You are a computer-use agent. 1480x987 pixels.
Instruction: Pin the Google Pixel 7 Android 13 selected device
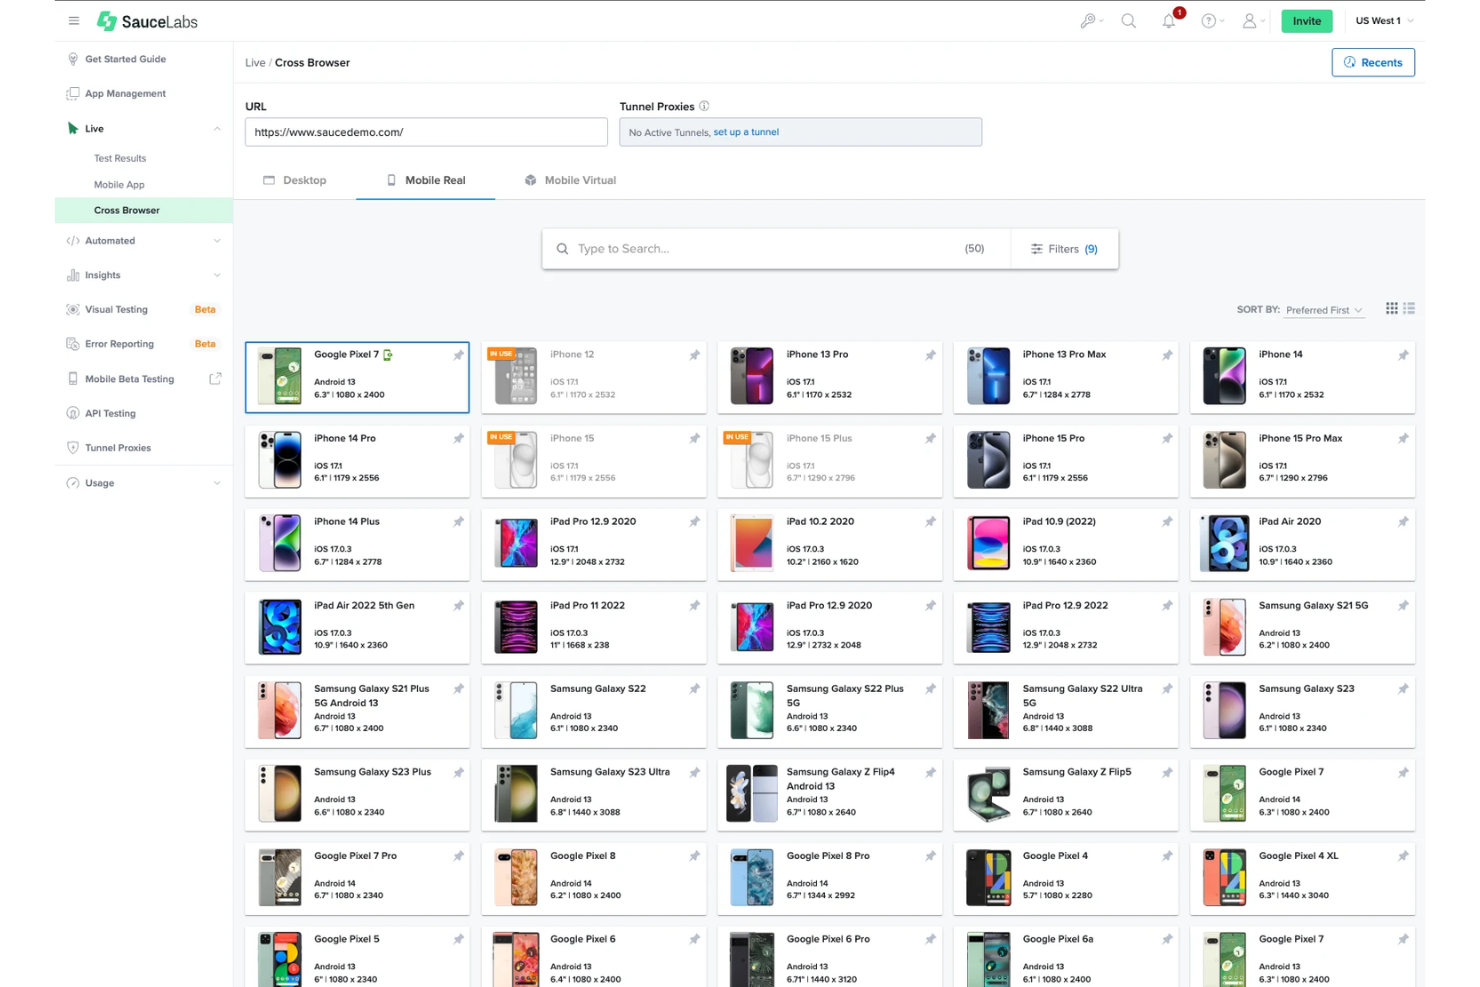tap(458, 355)
